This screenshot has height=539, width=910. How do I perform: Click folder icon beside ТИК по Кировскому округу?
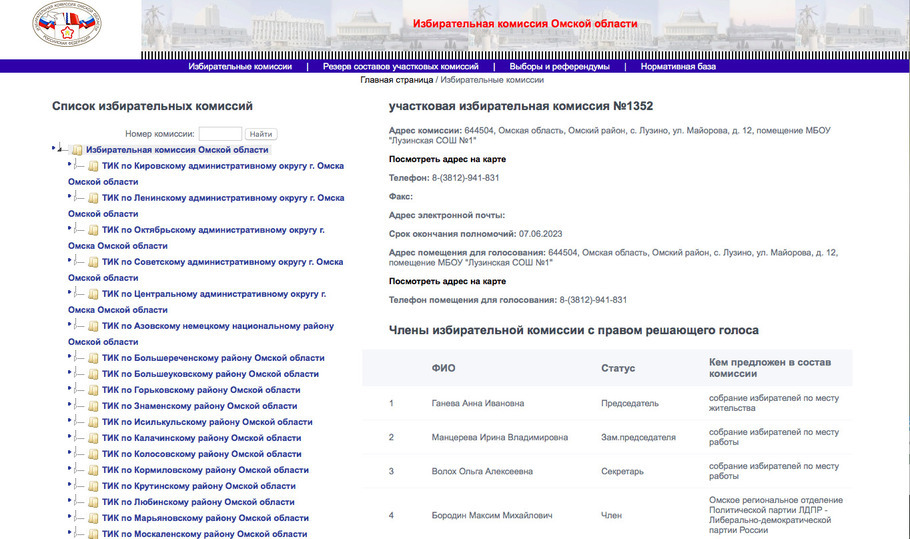[93, 166]
